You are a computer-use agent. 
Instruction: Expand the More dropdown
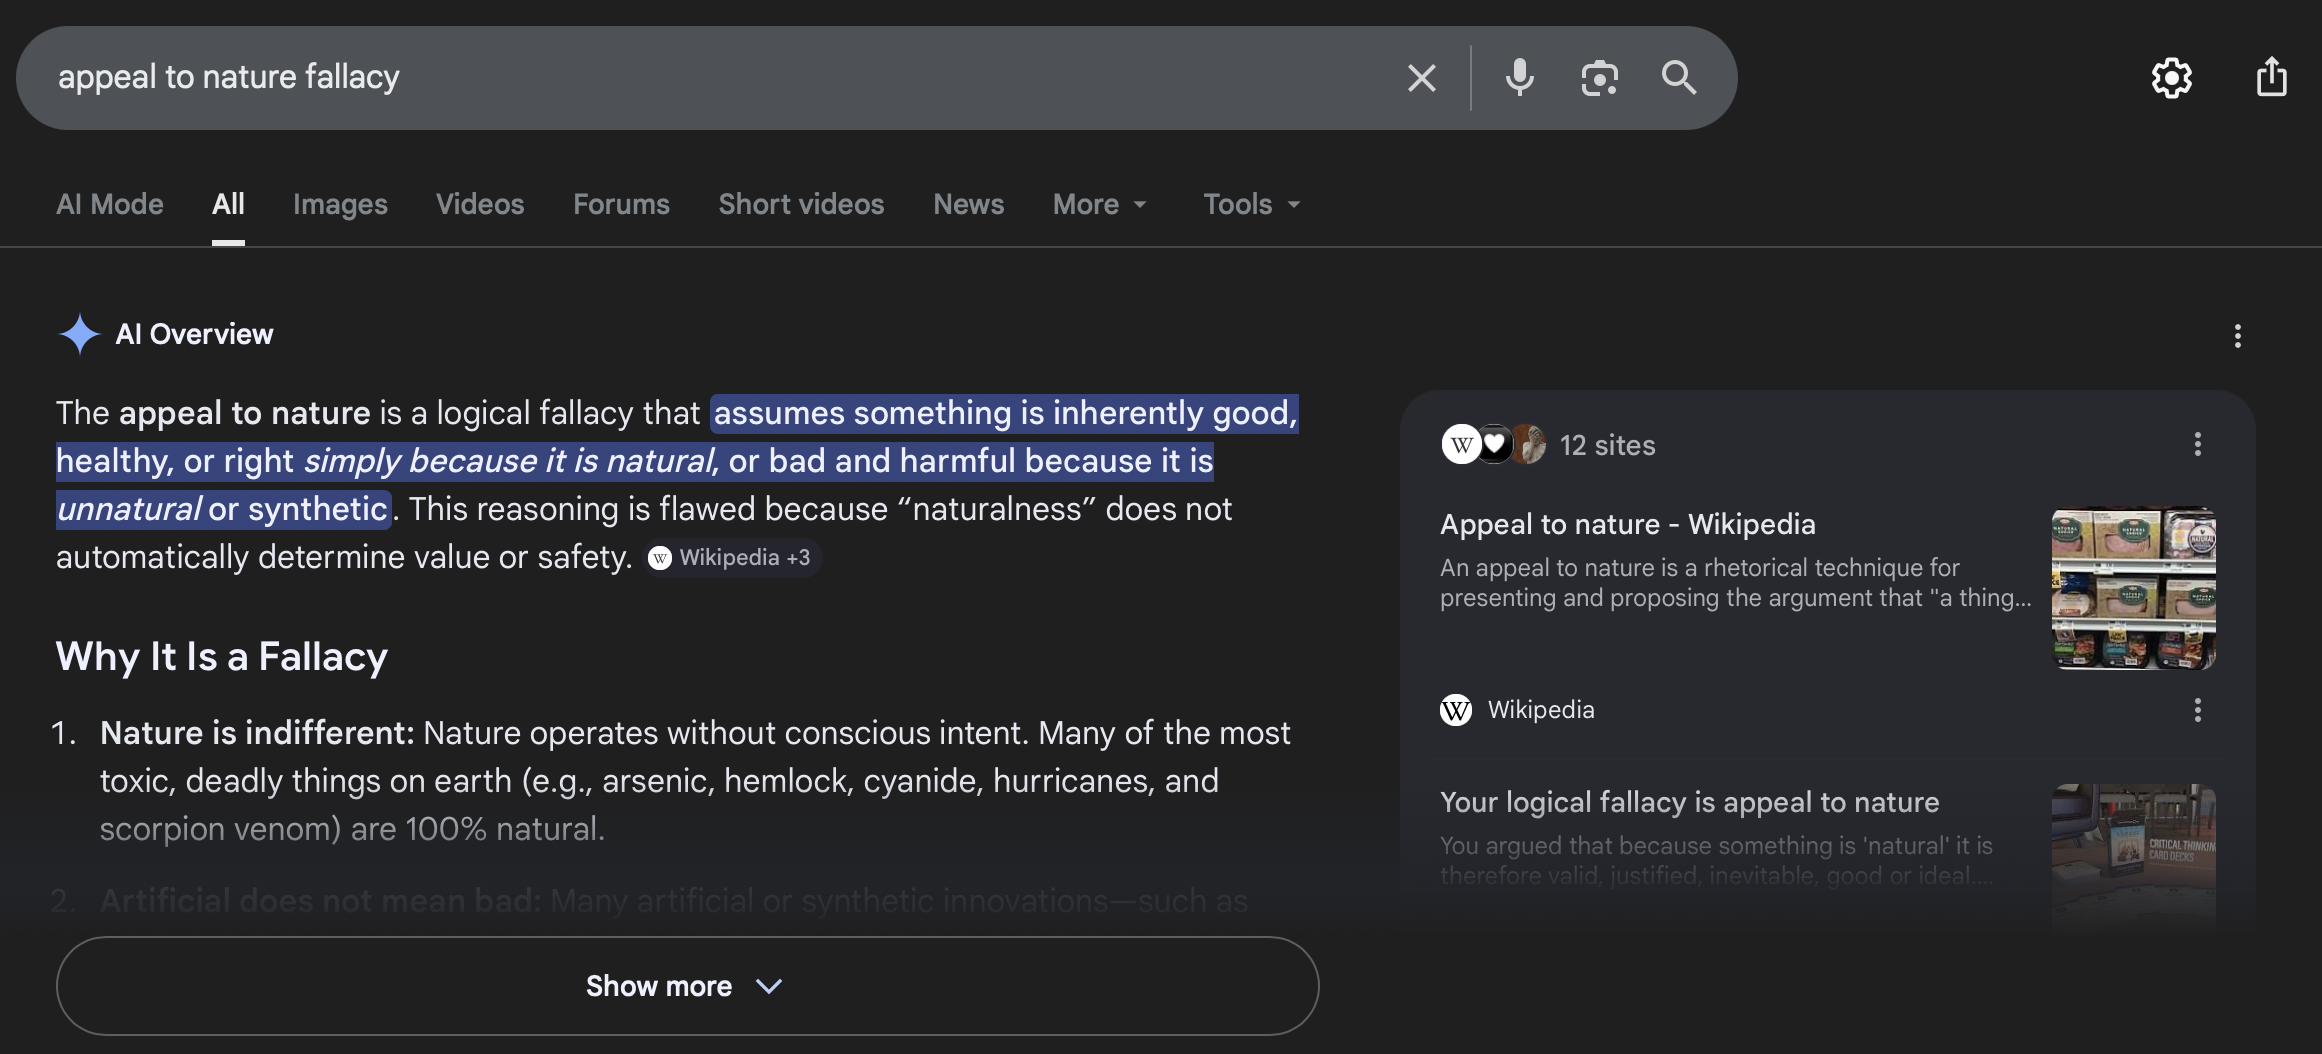click(1100, 204)
